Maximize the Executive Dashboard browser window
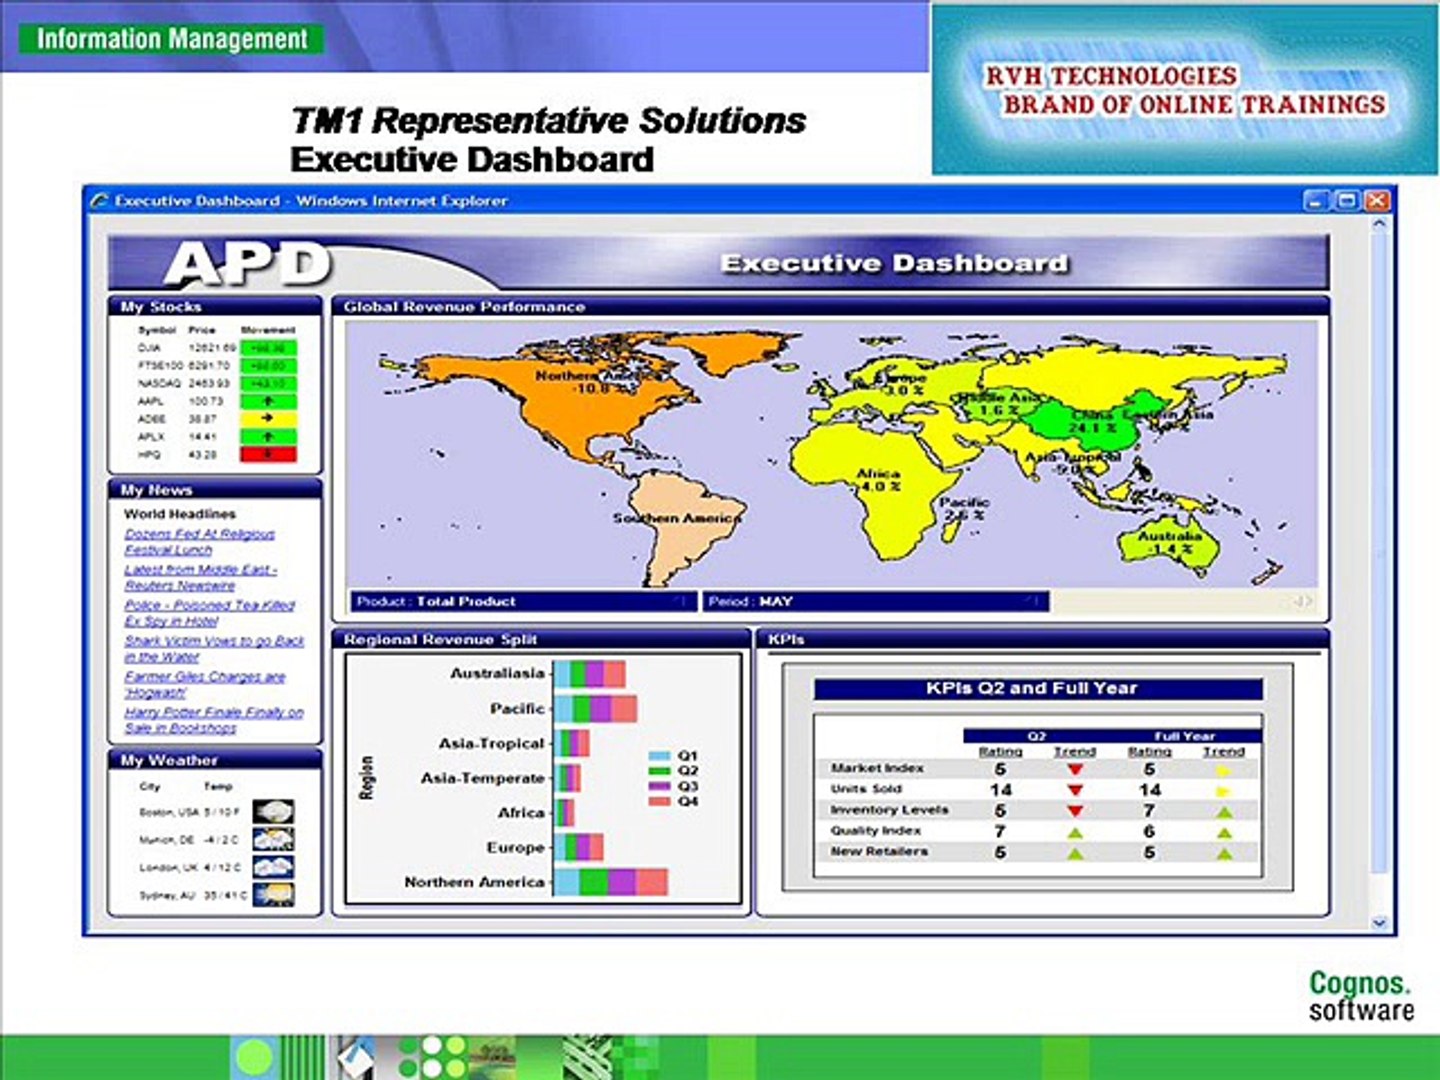 1347,201
